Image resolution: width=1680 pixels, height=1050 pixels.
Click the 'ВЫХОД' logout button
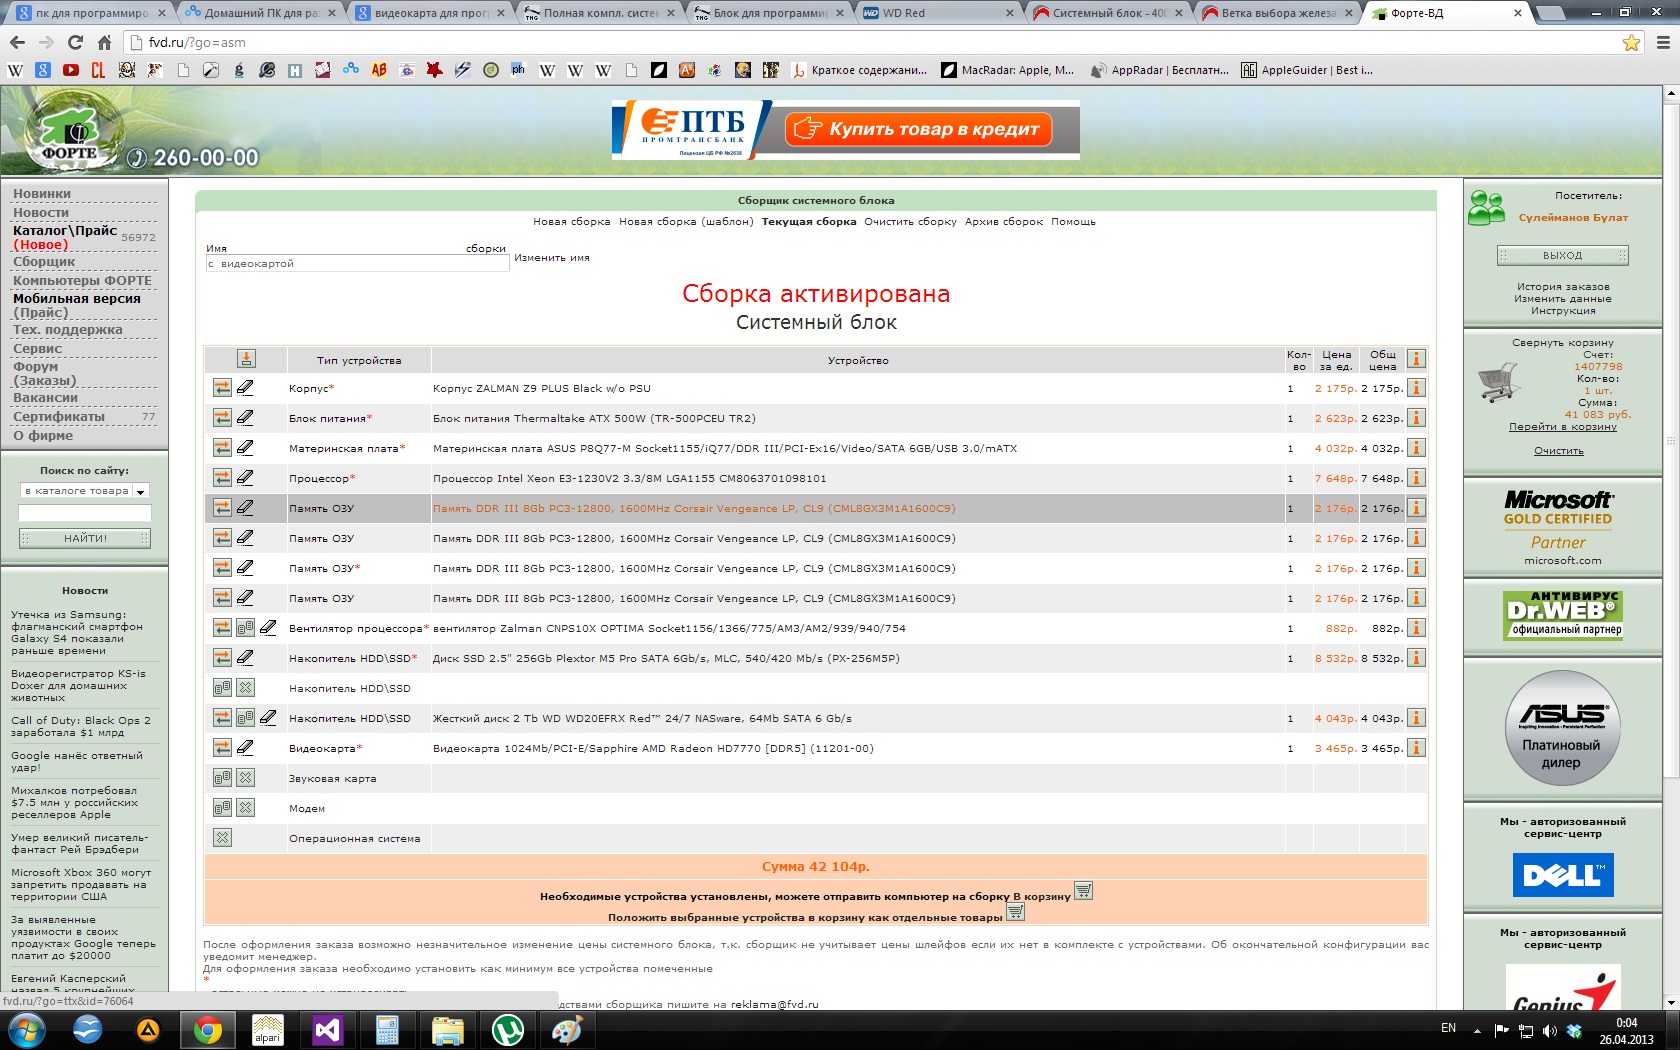coord(1562,255)
